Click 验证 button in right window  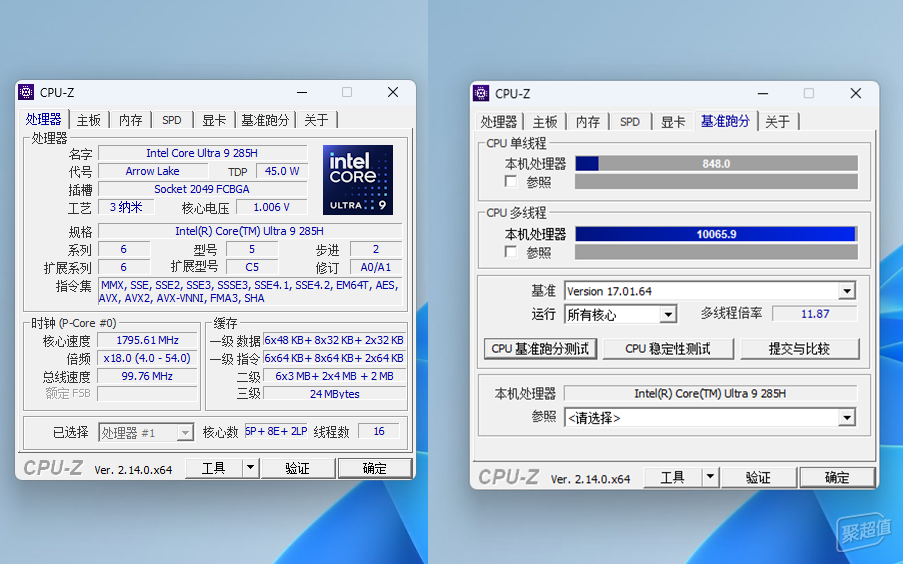click(758, 477)
